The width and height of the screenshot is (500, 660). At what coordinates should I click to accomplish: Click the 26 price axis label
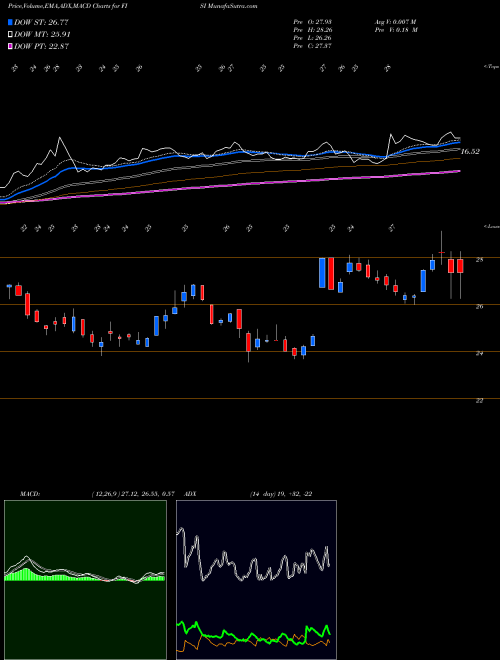point(479,307)
